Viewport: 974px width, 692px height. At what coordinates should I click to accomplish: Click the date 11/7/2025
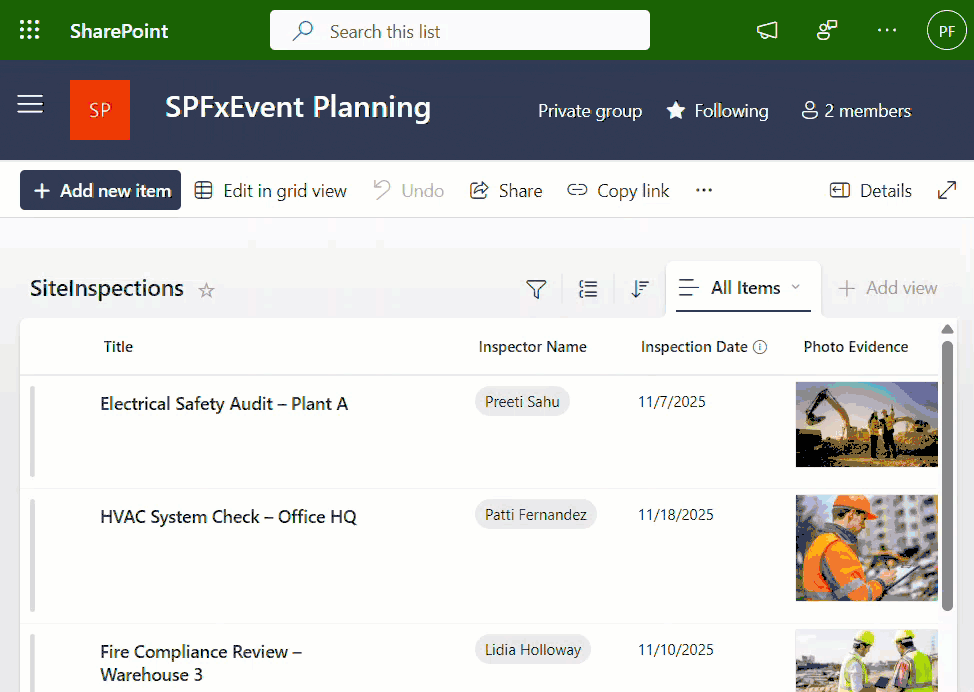pos(671,402)
